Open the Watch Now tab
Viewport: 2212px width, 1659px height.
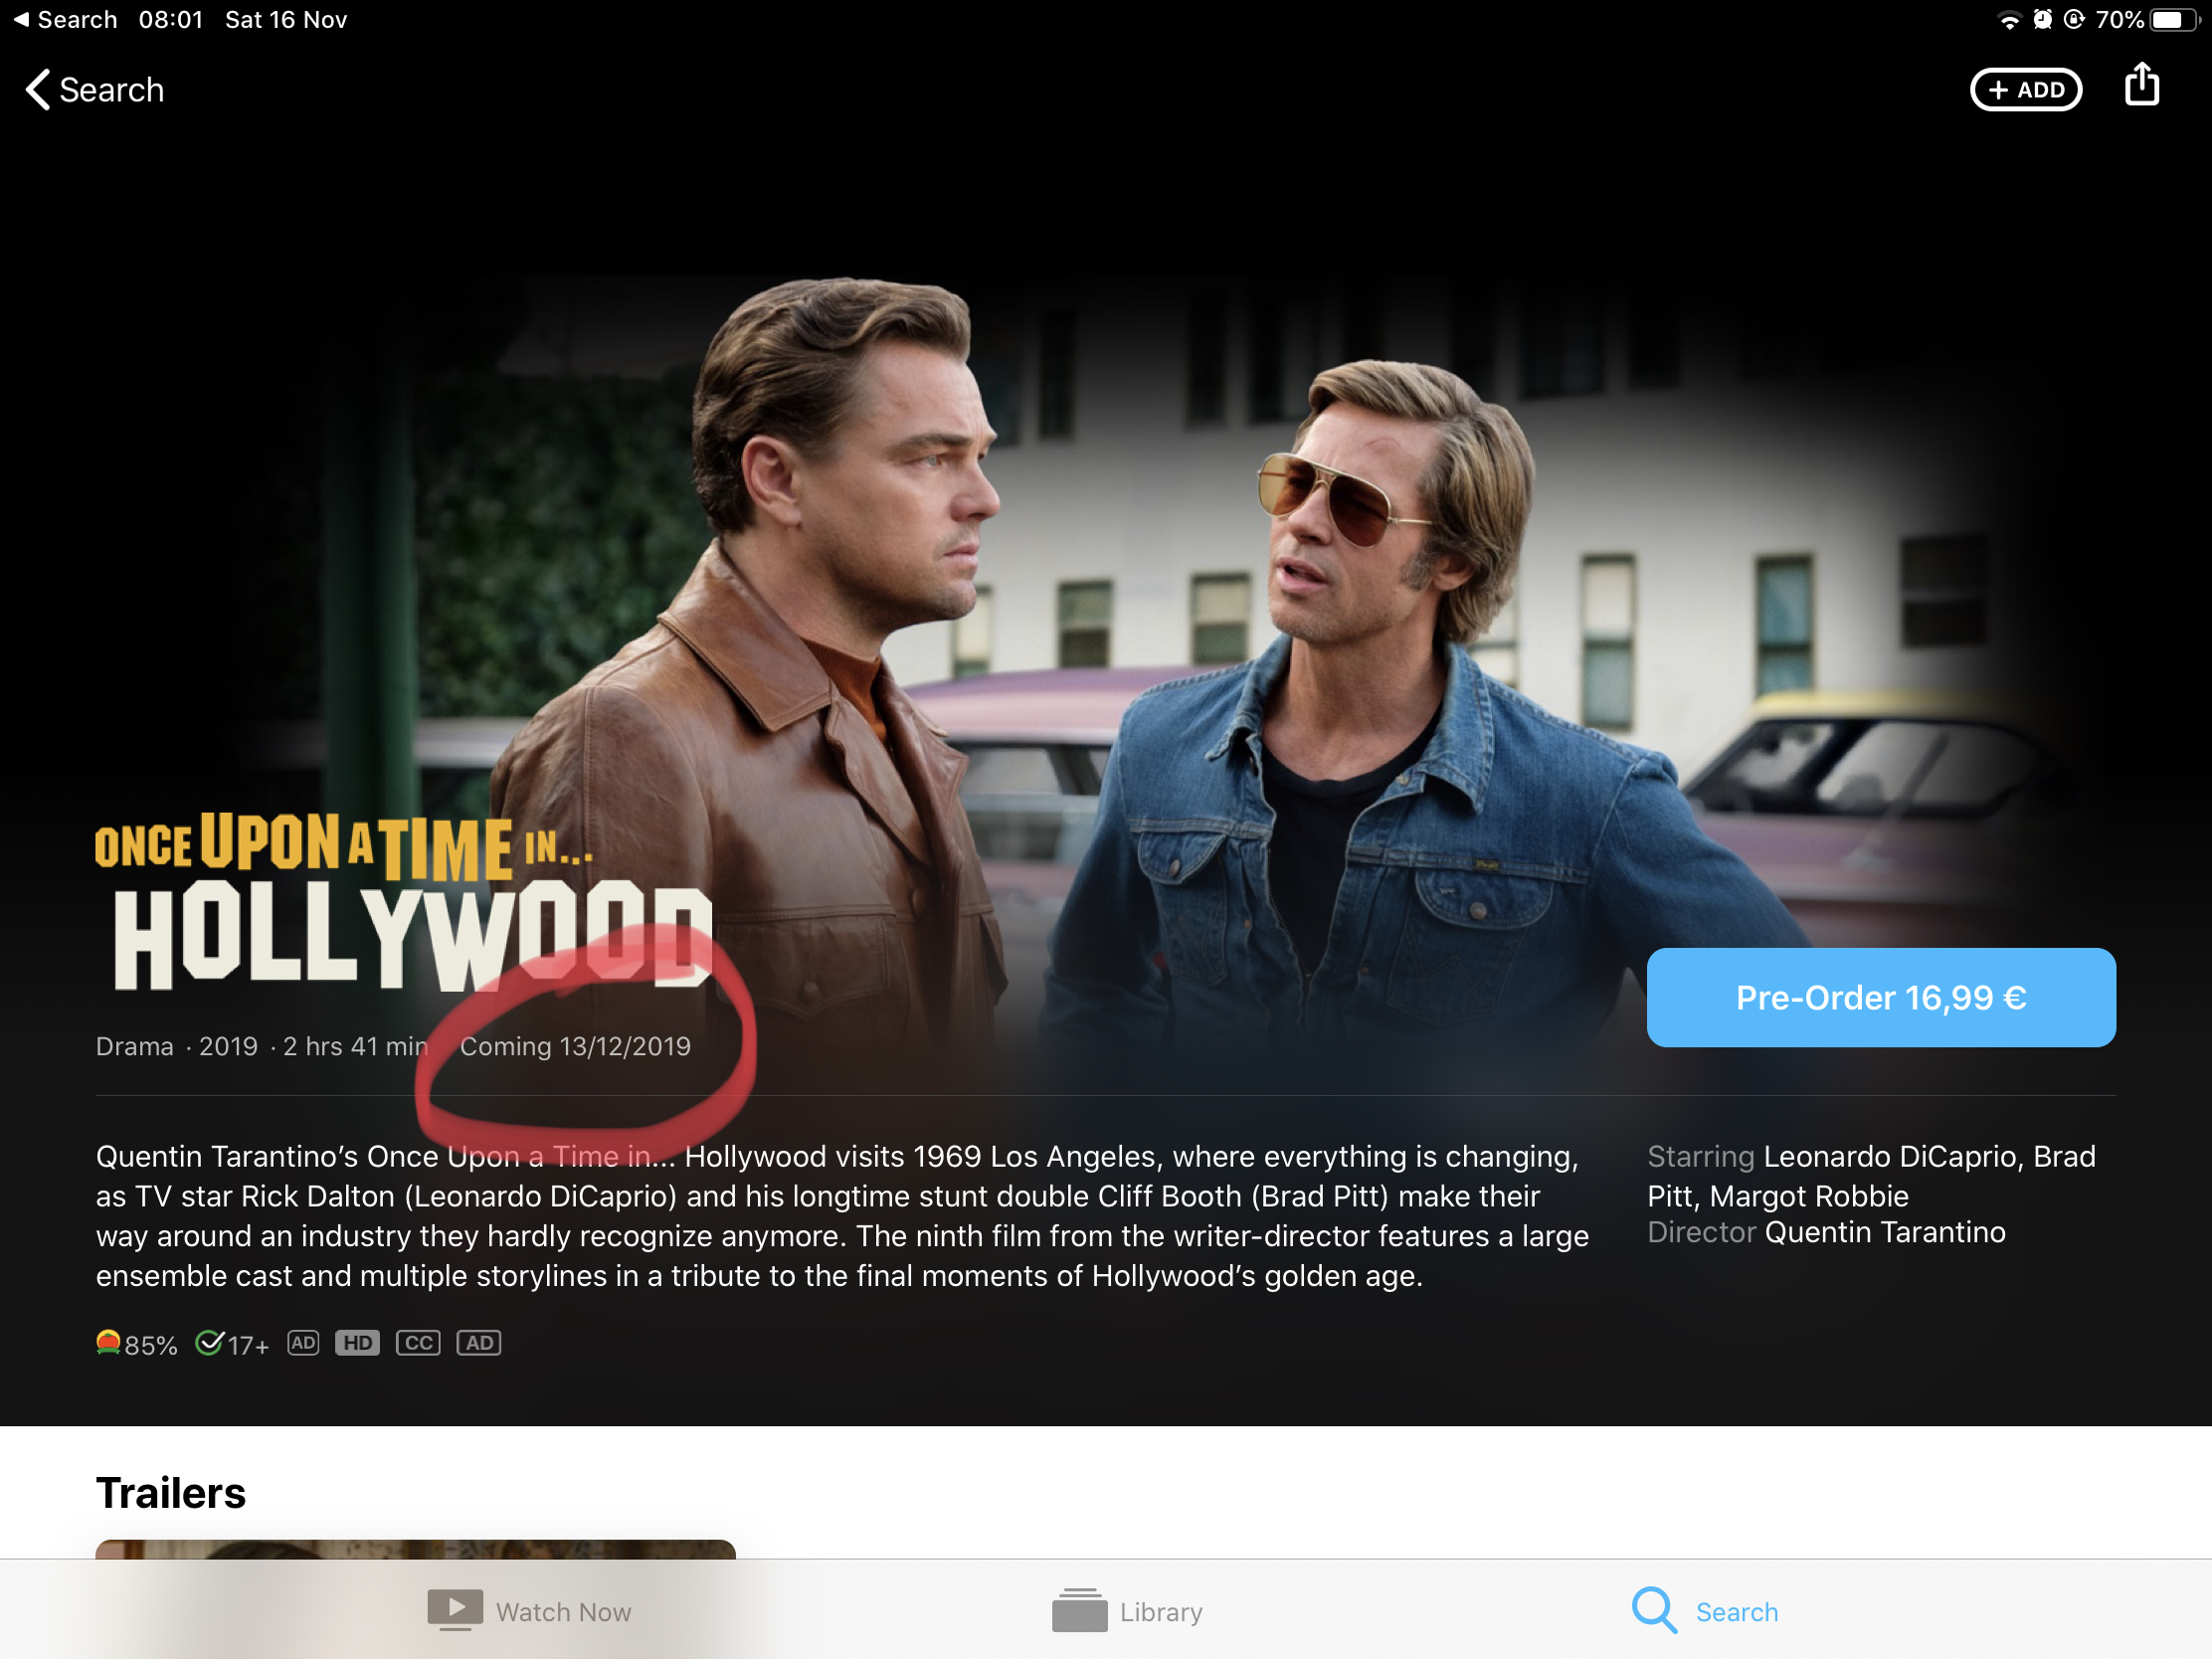[x=529, y=1611]
